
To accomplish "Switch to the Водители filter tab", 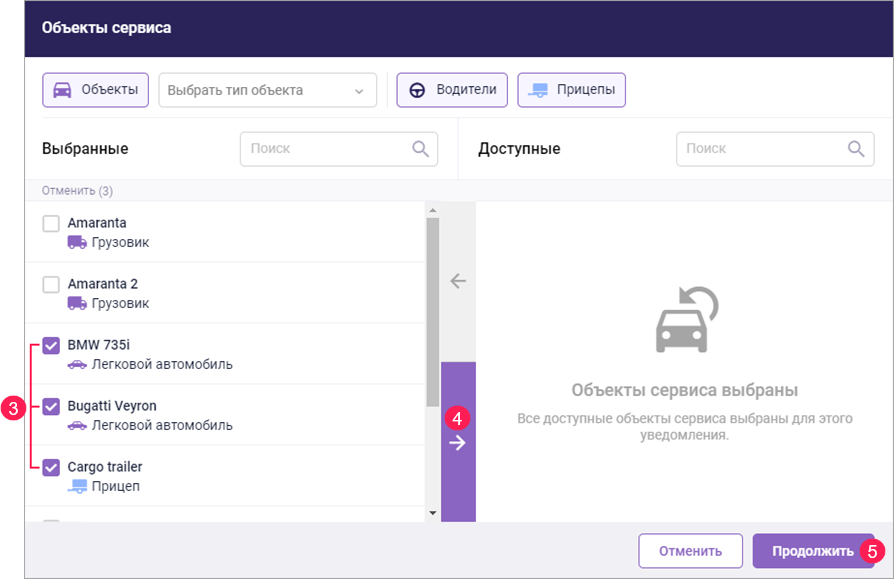I will click(x=453, y=90).
